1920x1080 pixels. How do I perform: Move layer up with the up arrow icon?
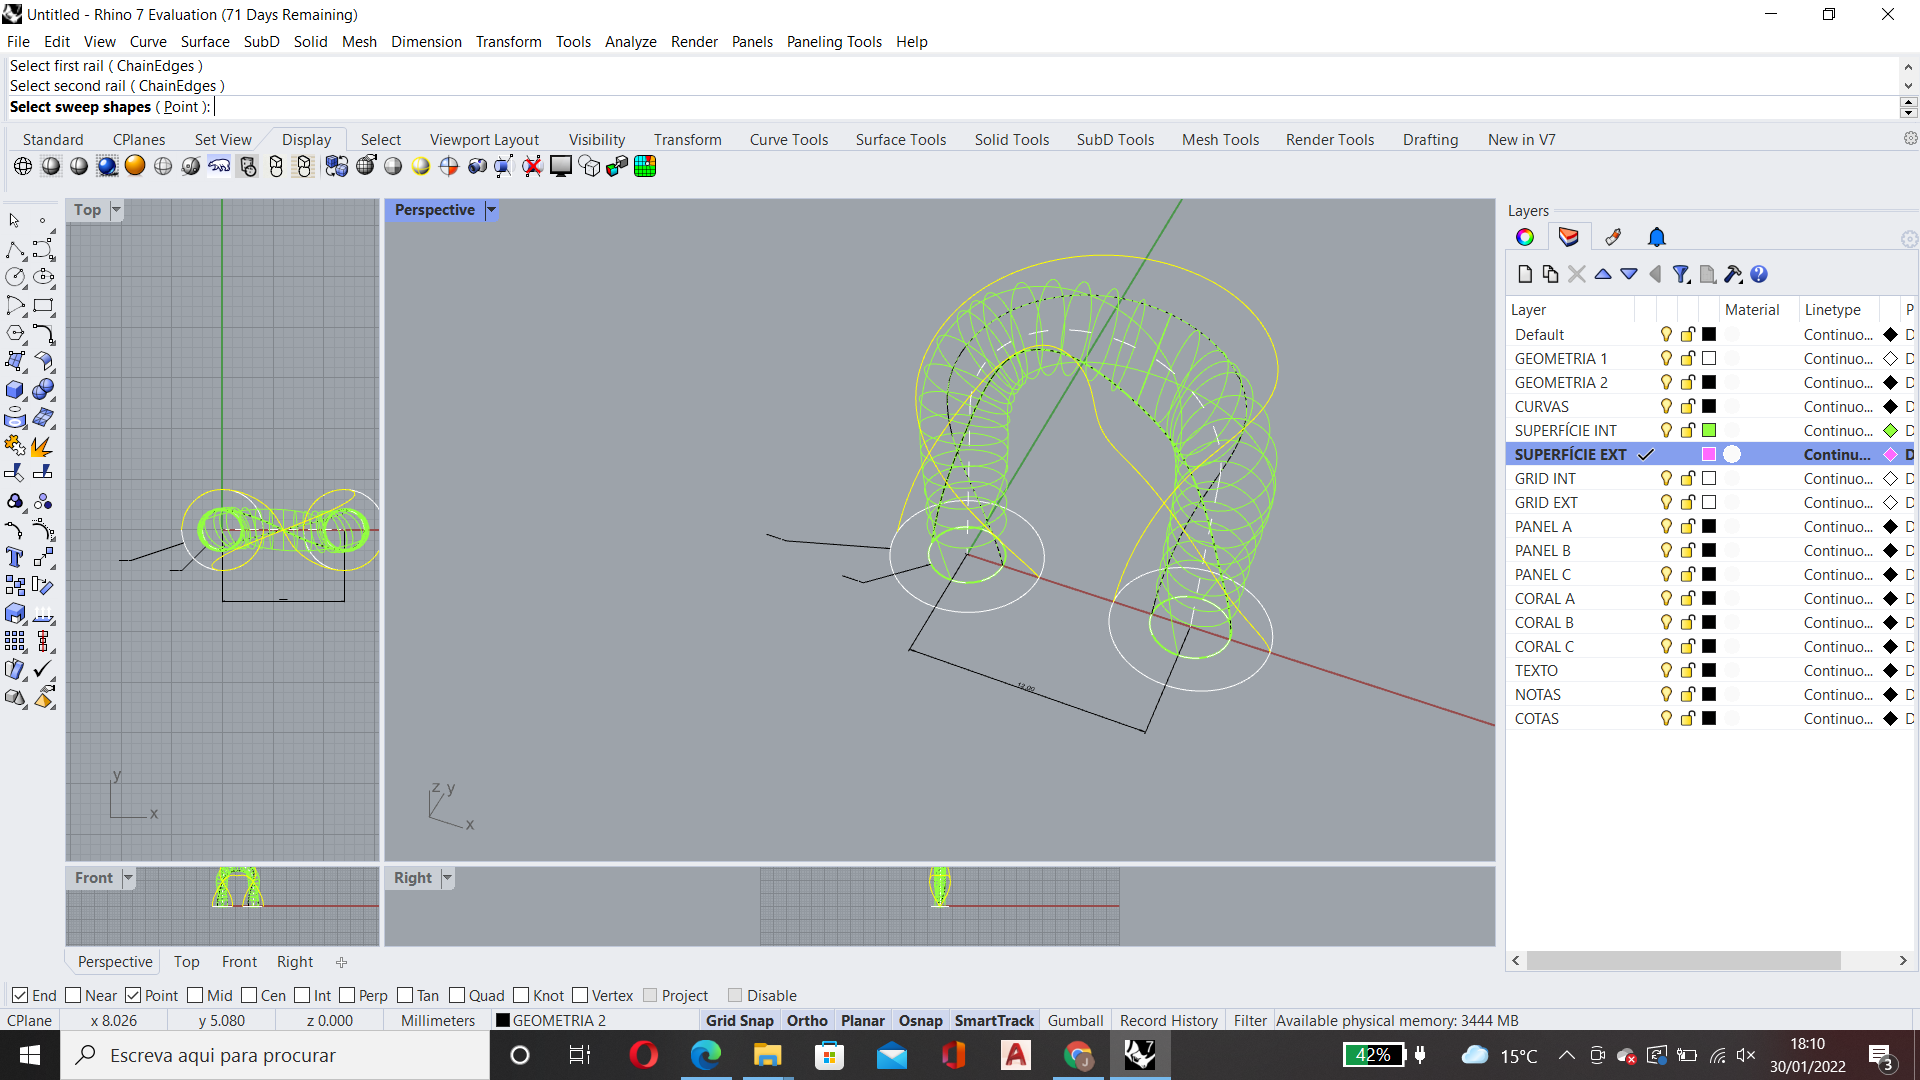[1603, 274]
